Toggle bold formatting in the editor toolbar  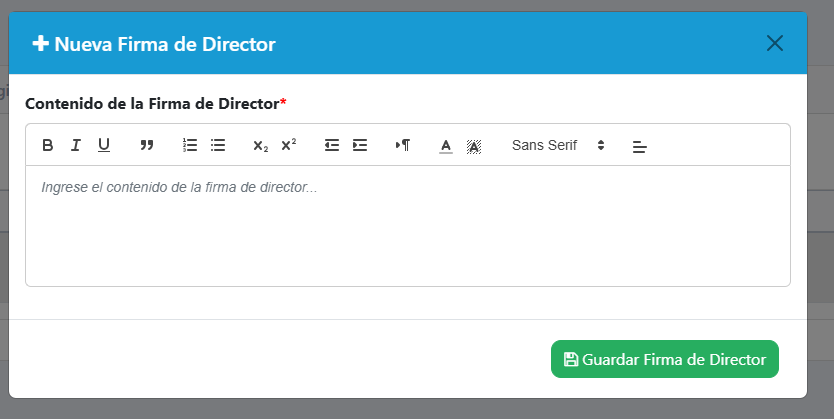pyautogui.click(x=47, y=145)
